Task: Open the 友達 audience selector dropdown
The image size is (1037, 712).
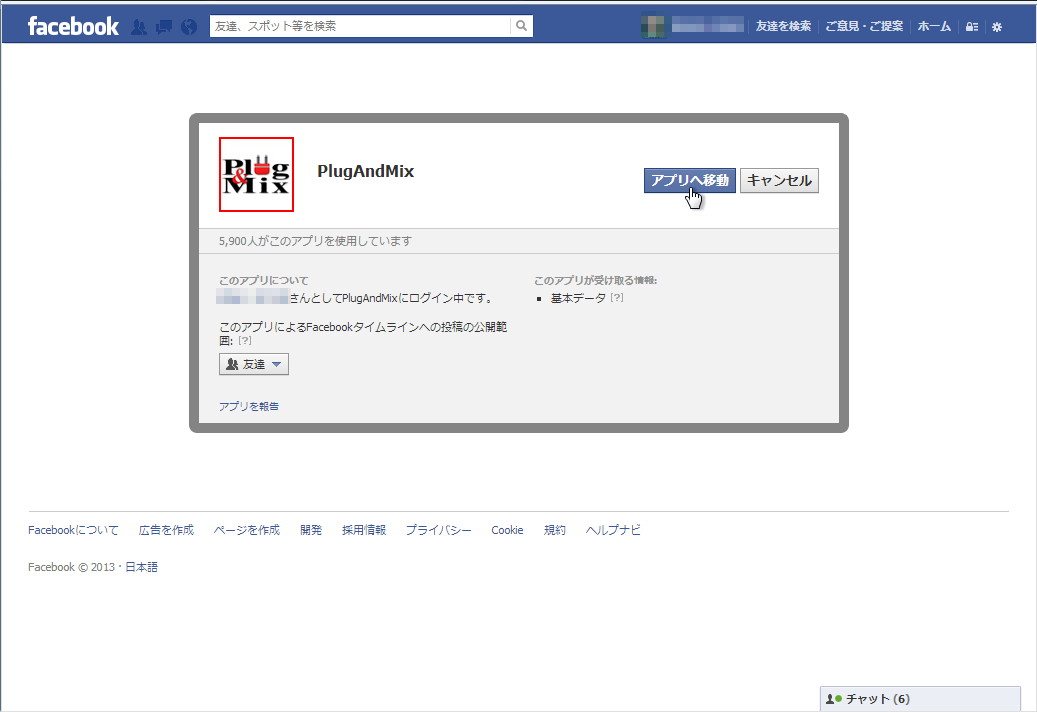Action: coord(253,364)
